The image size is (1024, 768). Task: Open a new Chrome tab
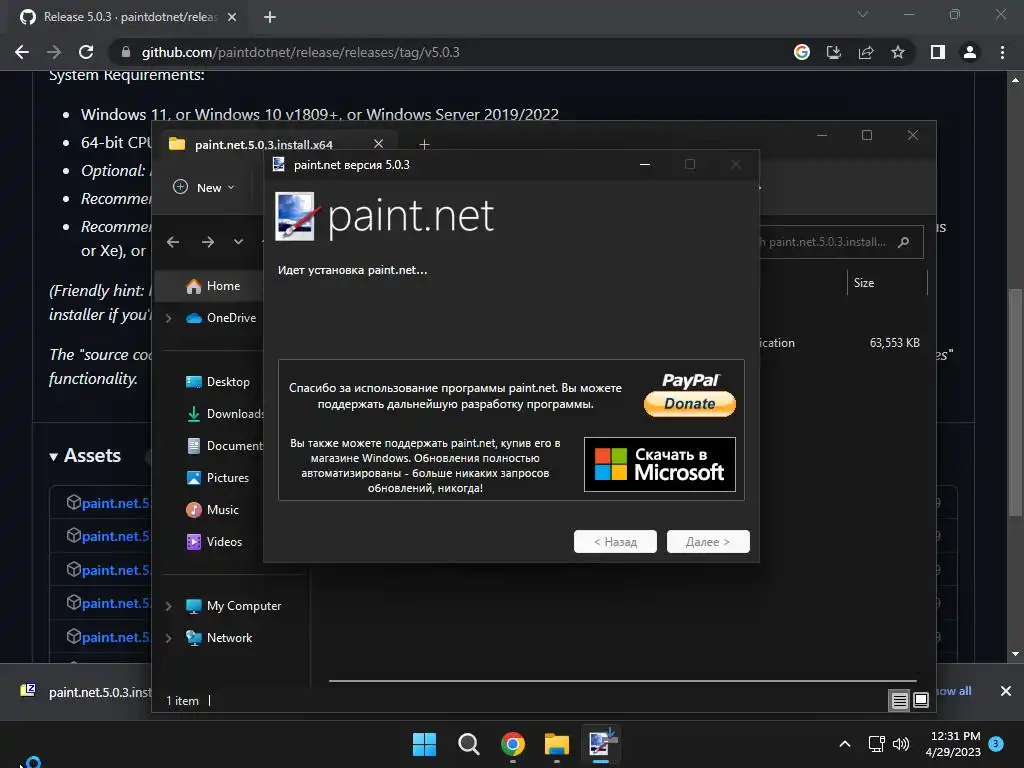pyautogui.click(x=270, y=17)
